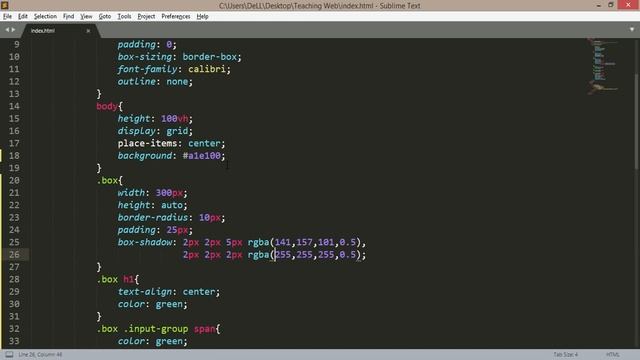This screenshot has width=640, height=360.
Task: Open the Preferences menu
Action: 176,16
